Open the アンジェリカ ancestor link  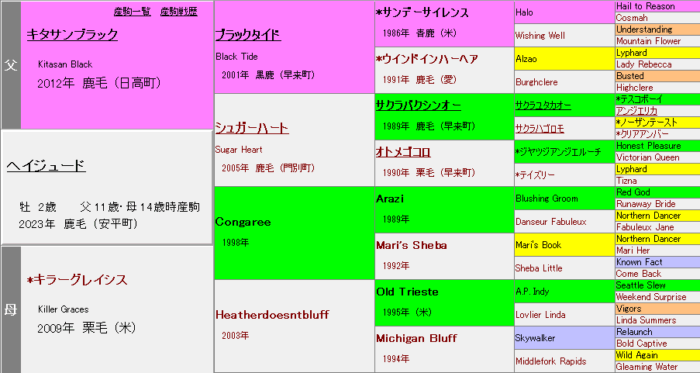click(x=637, y=111)
